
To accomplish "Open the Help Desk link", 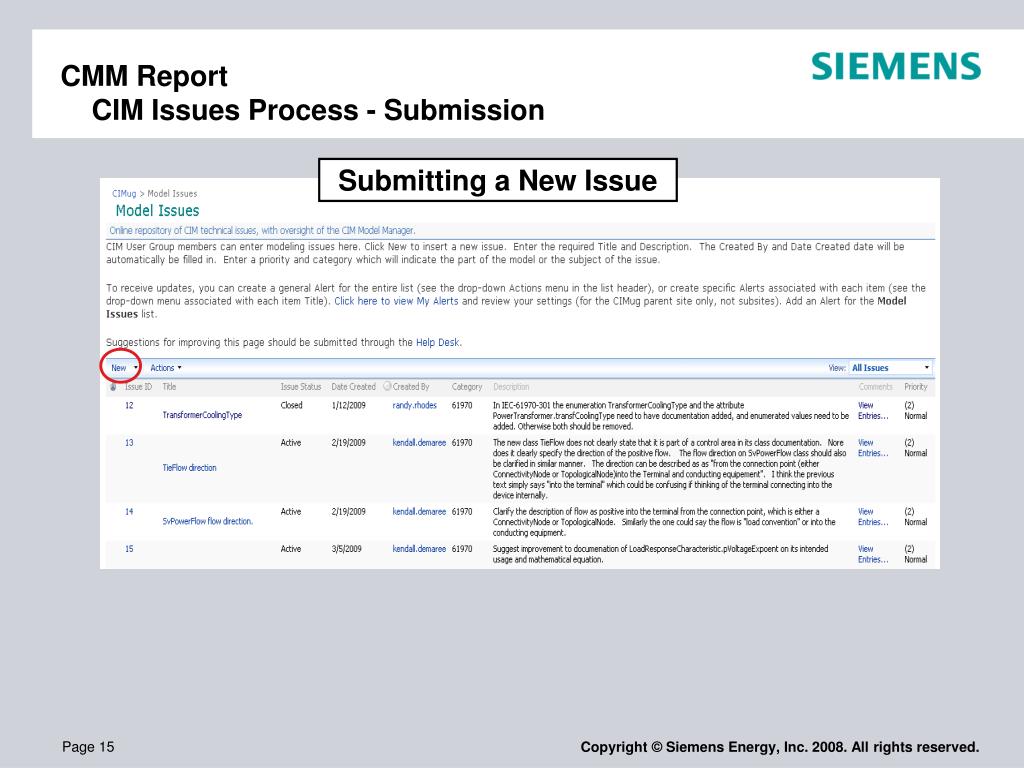I will click(438, 342).
